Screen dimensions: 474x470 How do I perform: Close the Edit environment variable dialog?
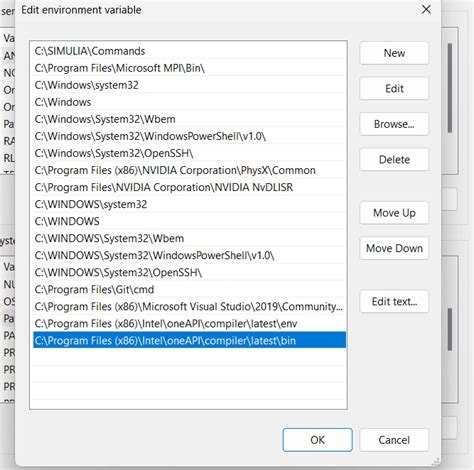pos(426,9)
